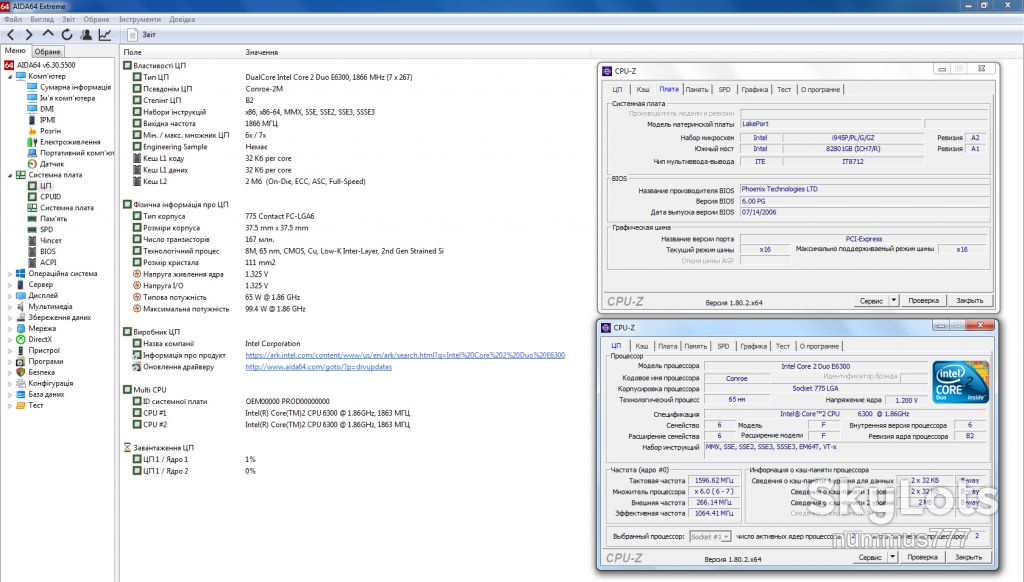Image resolution: width=1024 pixels, height=582 pixels.
Task: Expand the Мультимедіа tree node
Action: 10,307
